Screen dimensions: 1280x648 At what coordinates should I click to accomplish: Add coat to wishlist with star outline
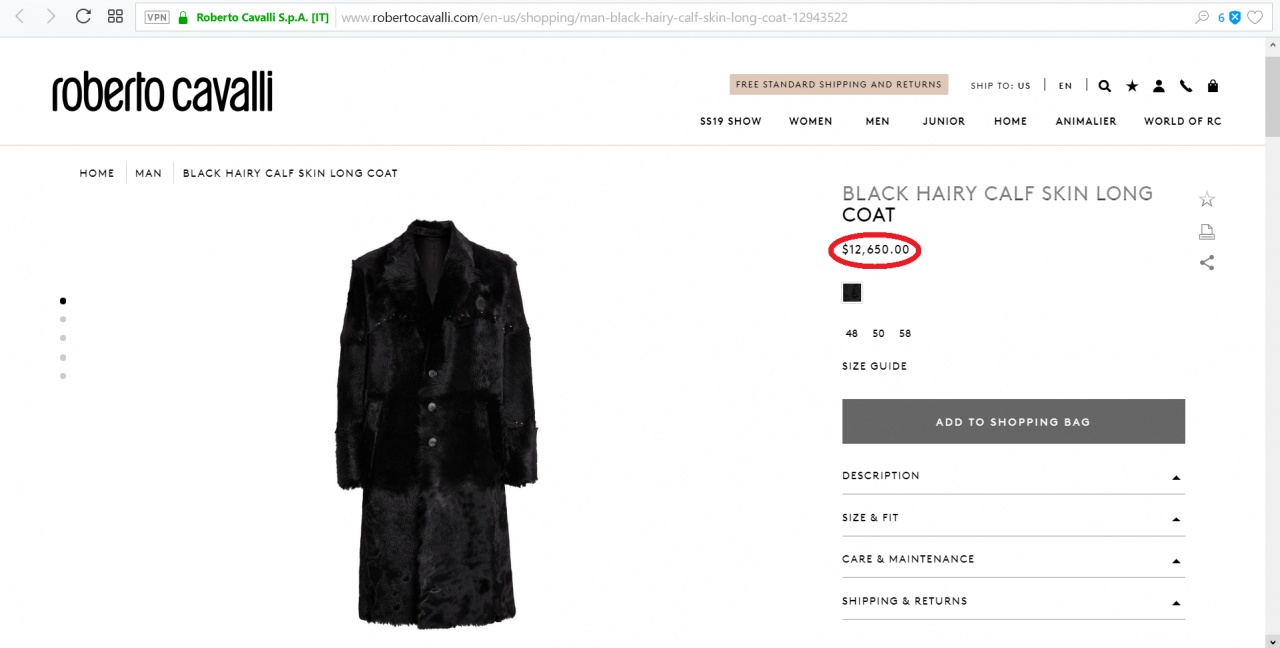click(x=1207, y=199)
